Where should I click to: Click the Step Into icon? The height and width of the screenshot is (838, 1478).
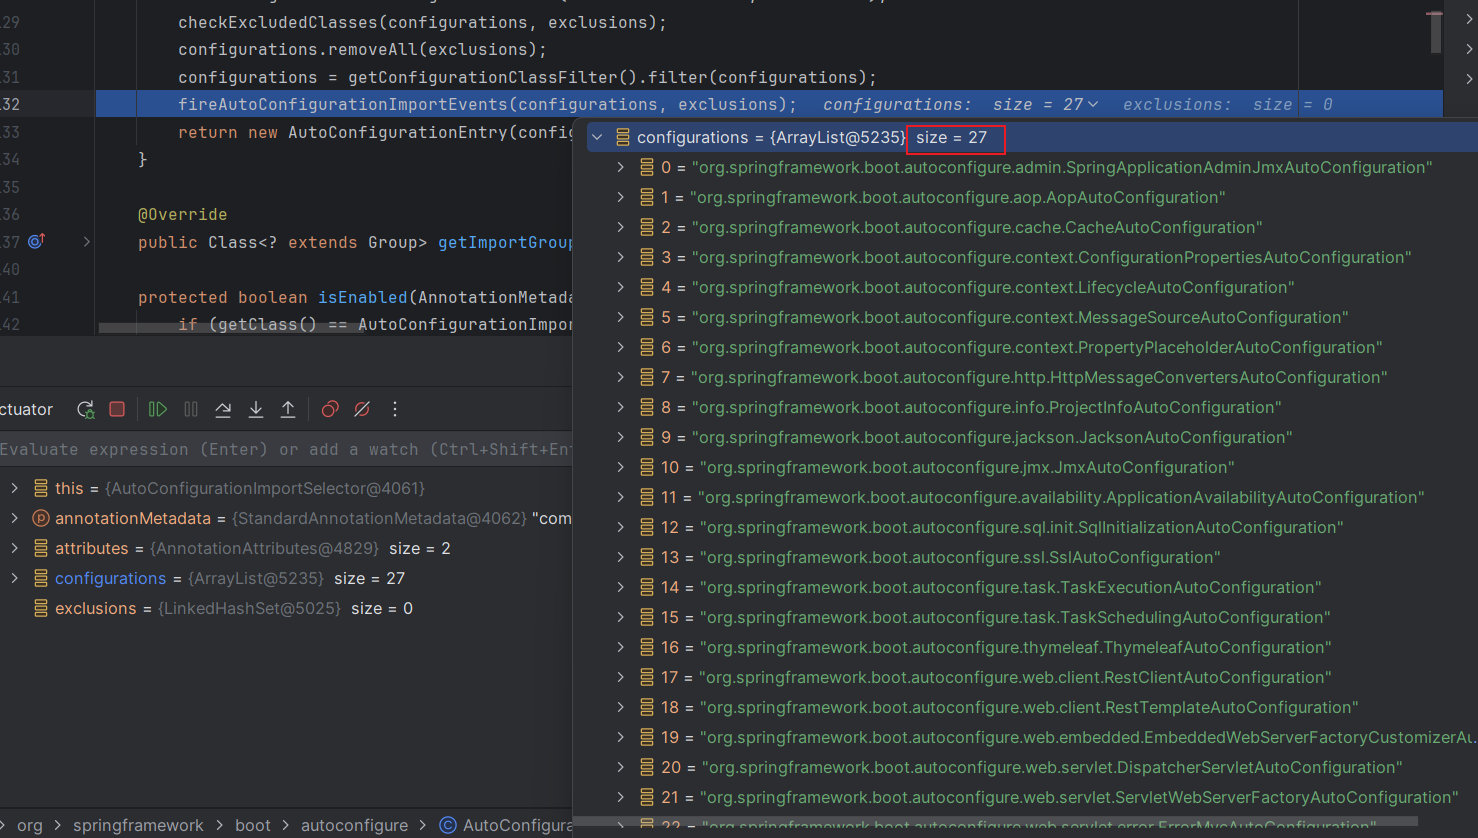(256, 409)
